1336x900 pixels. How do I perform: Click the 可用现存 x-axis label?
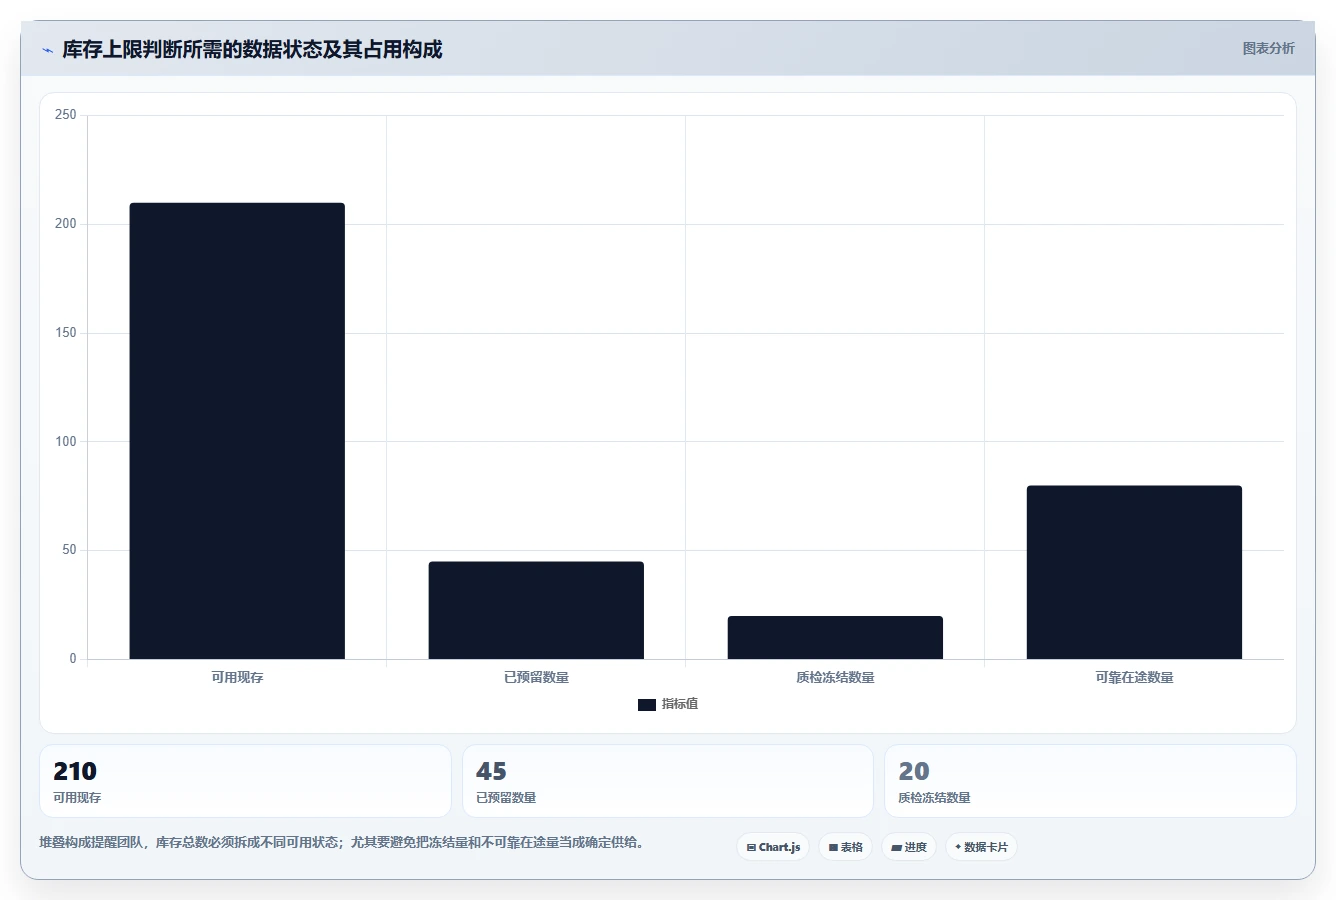(237, 677)
